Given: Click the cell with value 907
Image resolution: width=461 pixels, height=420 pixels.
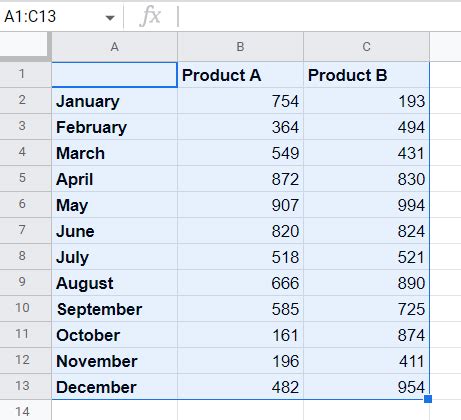Looking at the screenshot, I should pyautogui.click(x=240, y=205).
